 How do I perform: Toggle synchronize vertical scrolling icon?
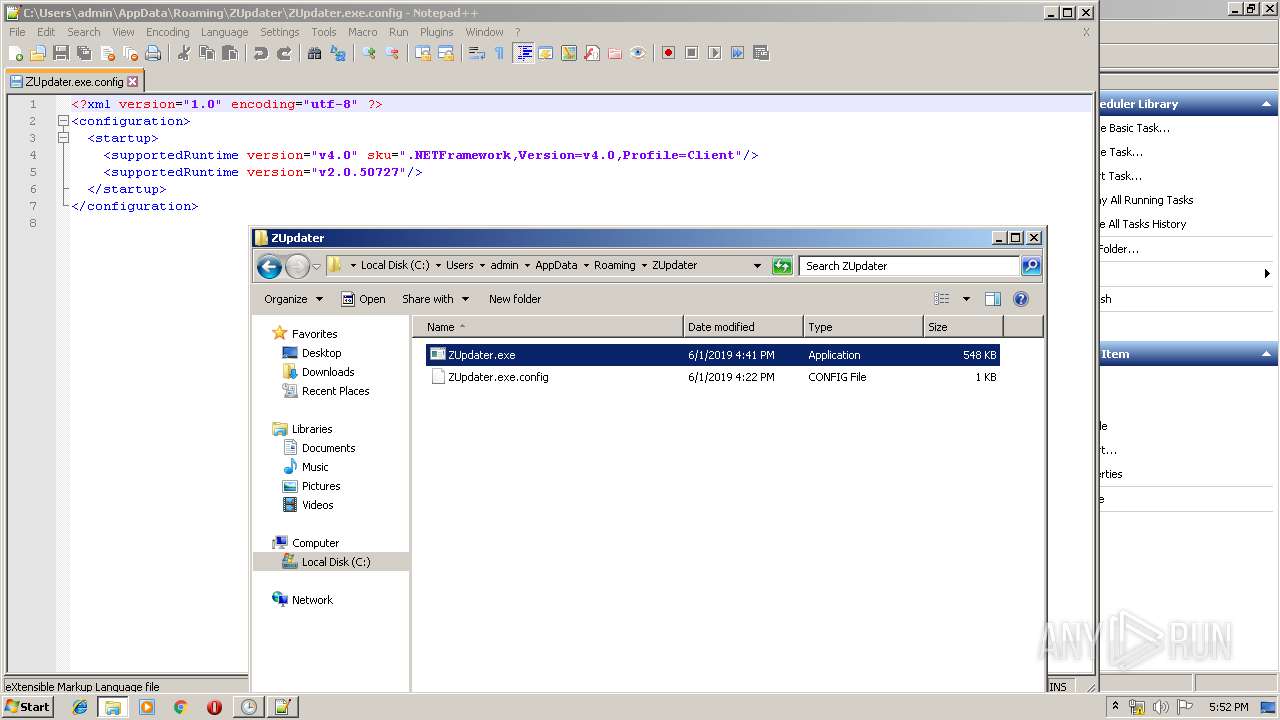click(x=423, y=53)
